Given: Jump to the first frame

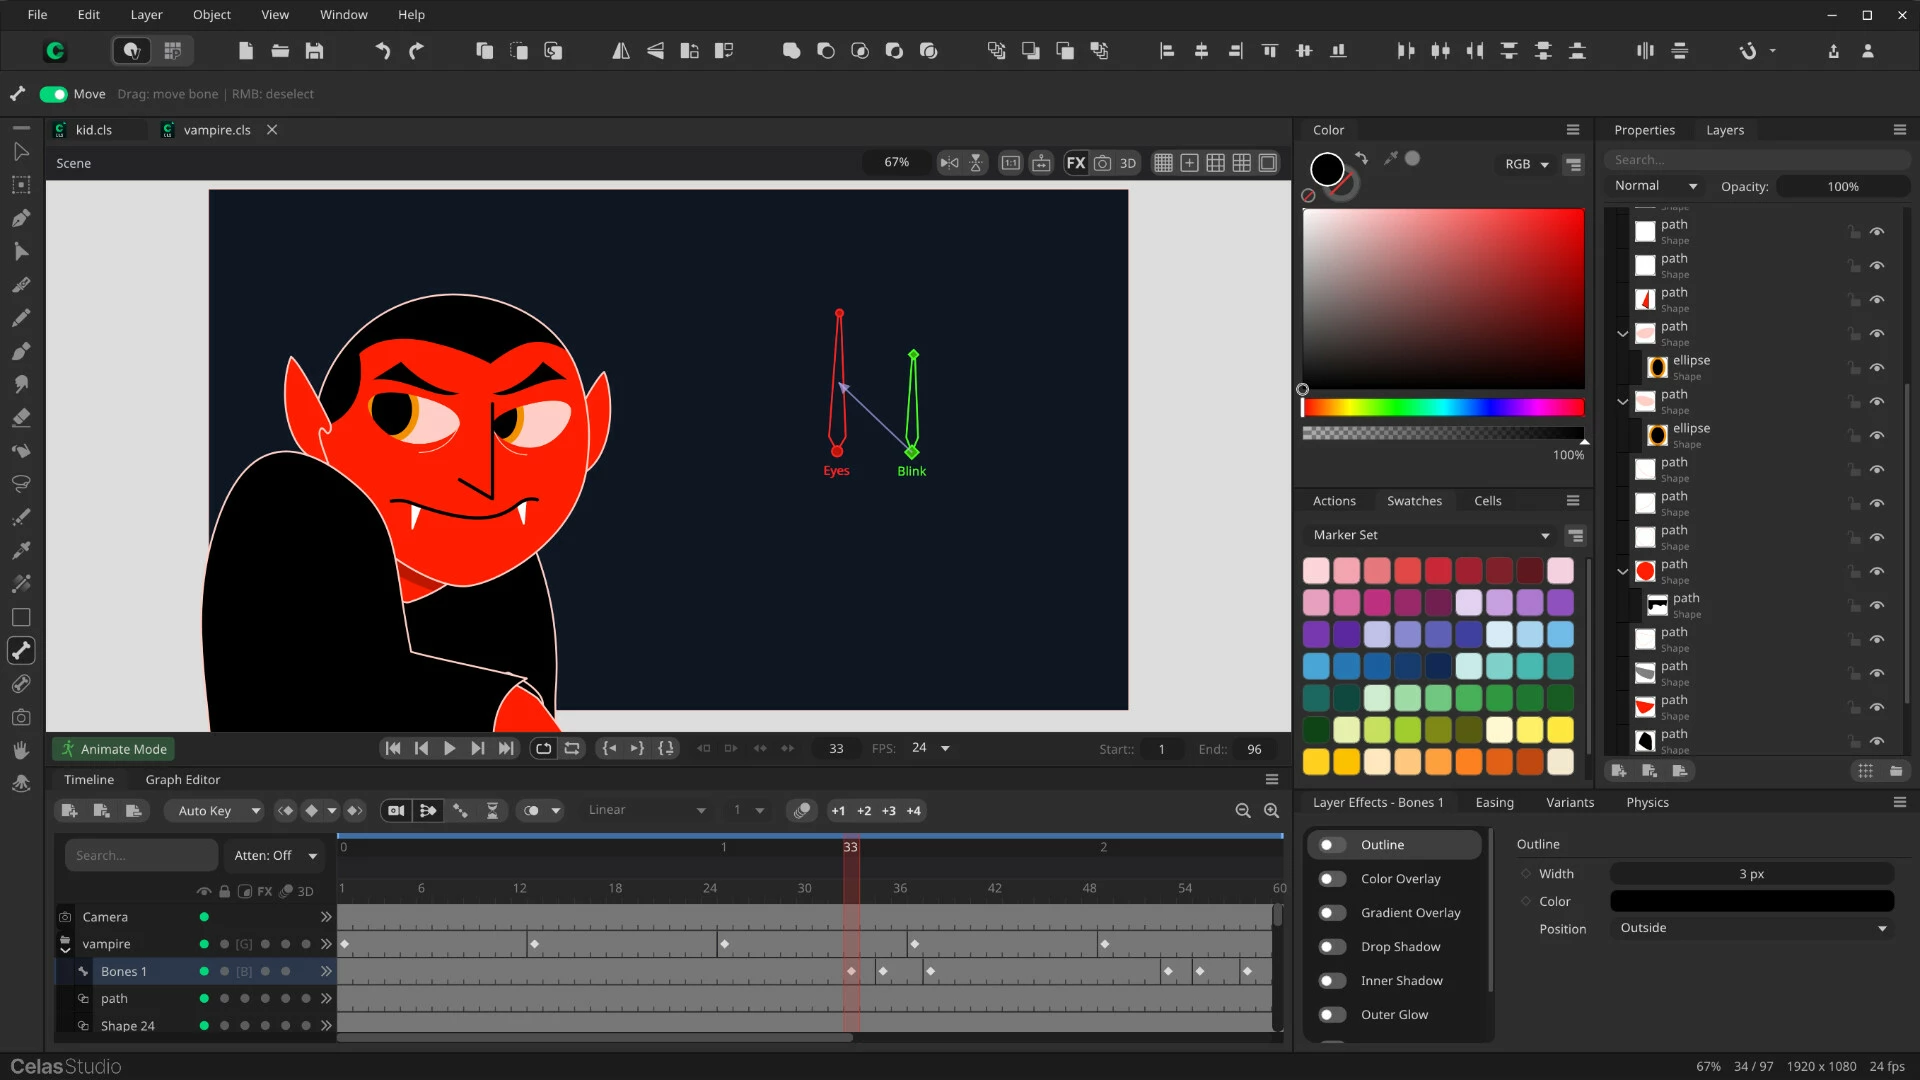Looking at the screenshot, I should pos(393,748).
